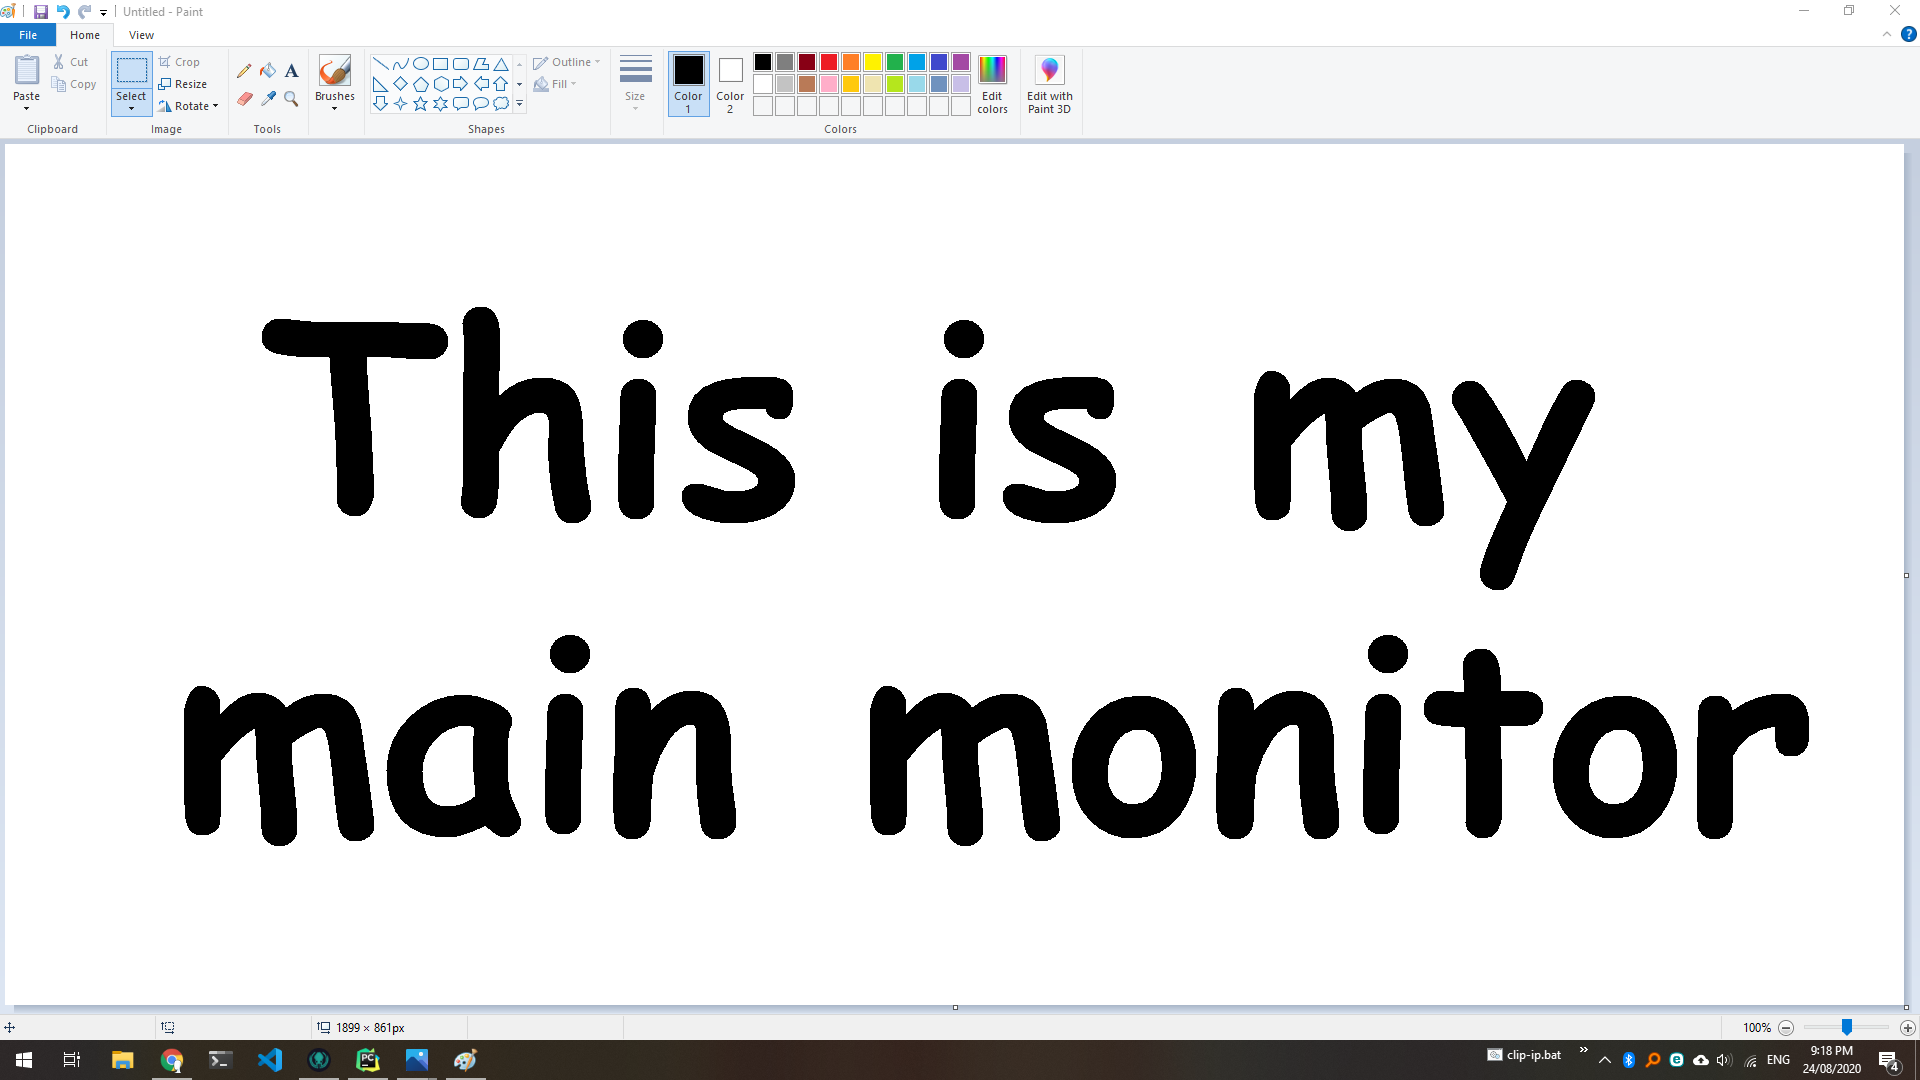Click the Resize button
The width and height of the screenshot is (1920, 1080).
pos(185,83)
